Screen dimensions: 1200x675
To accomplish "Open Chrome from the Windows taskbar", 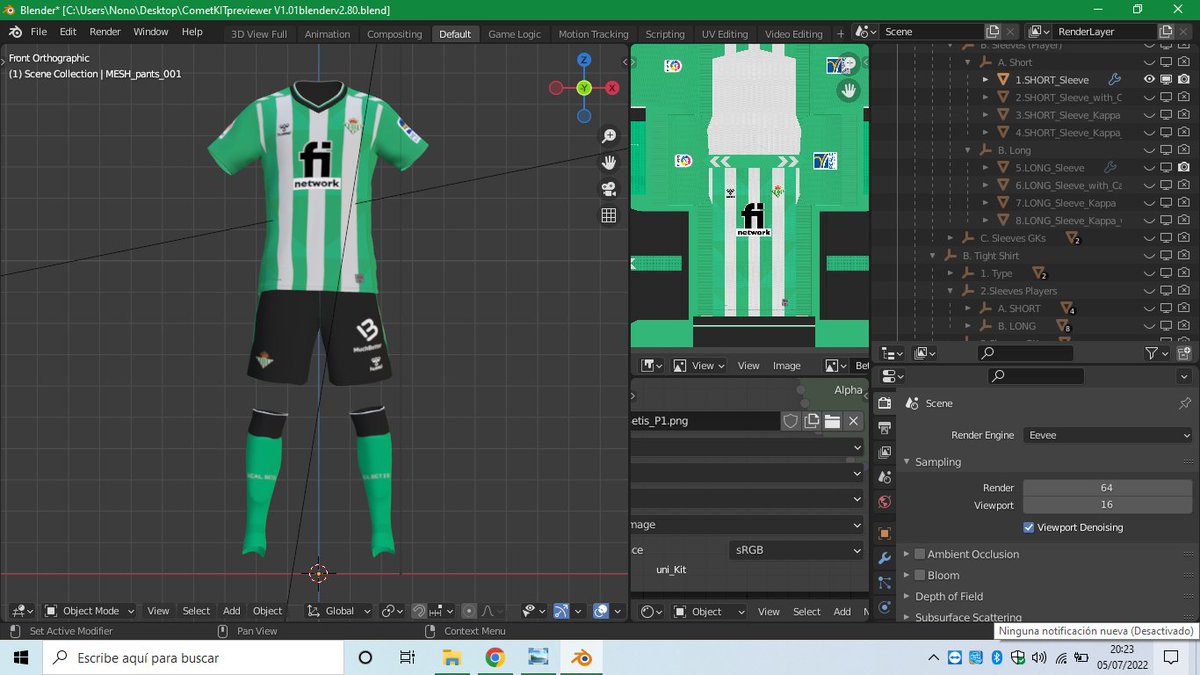I will point(495,658).
